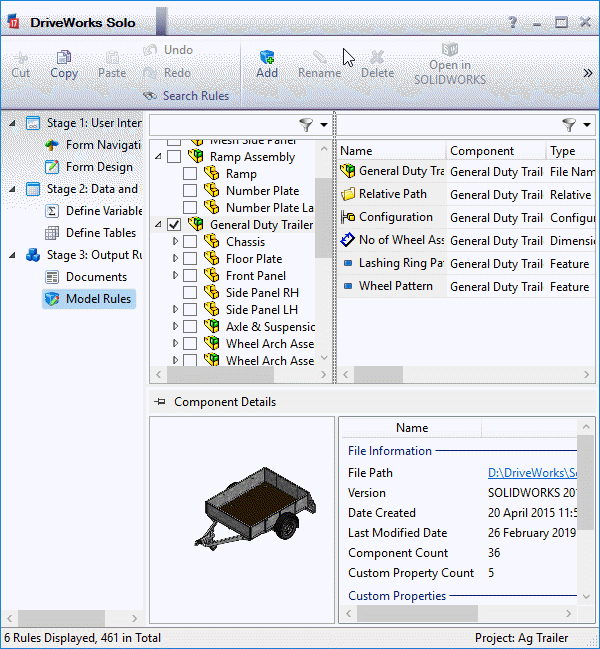Open Search Rules
600x649 pixels.
(186, 96)
